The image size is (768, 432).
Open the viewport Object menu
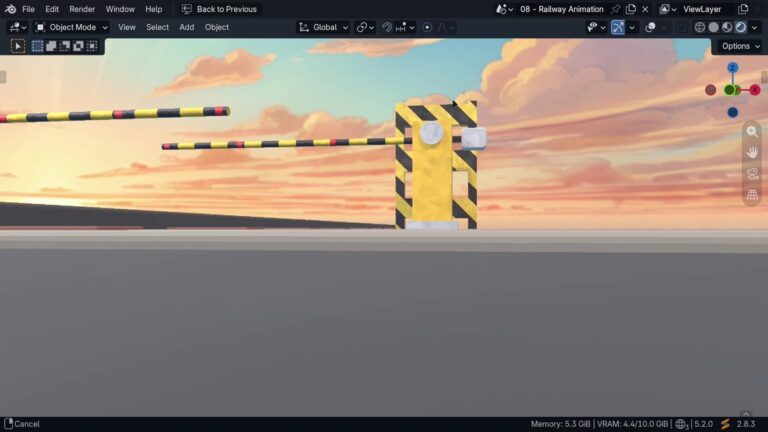[216, 27]
